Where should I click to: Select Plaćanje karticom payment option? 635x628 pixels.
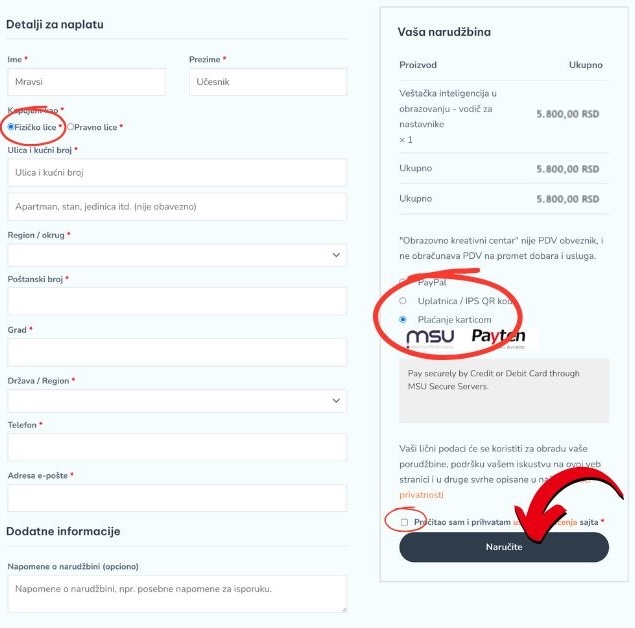pyautogui.click(x=403, y=320)
